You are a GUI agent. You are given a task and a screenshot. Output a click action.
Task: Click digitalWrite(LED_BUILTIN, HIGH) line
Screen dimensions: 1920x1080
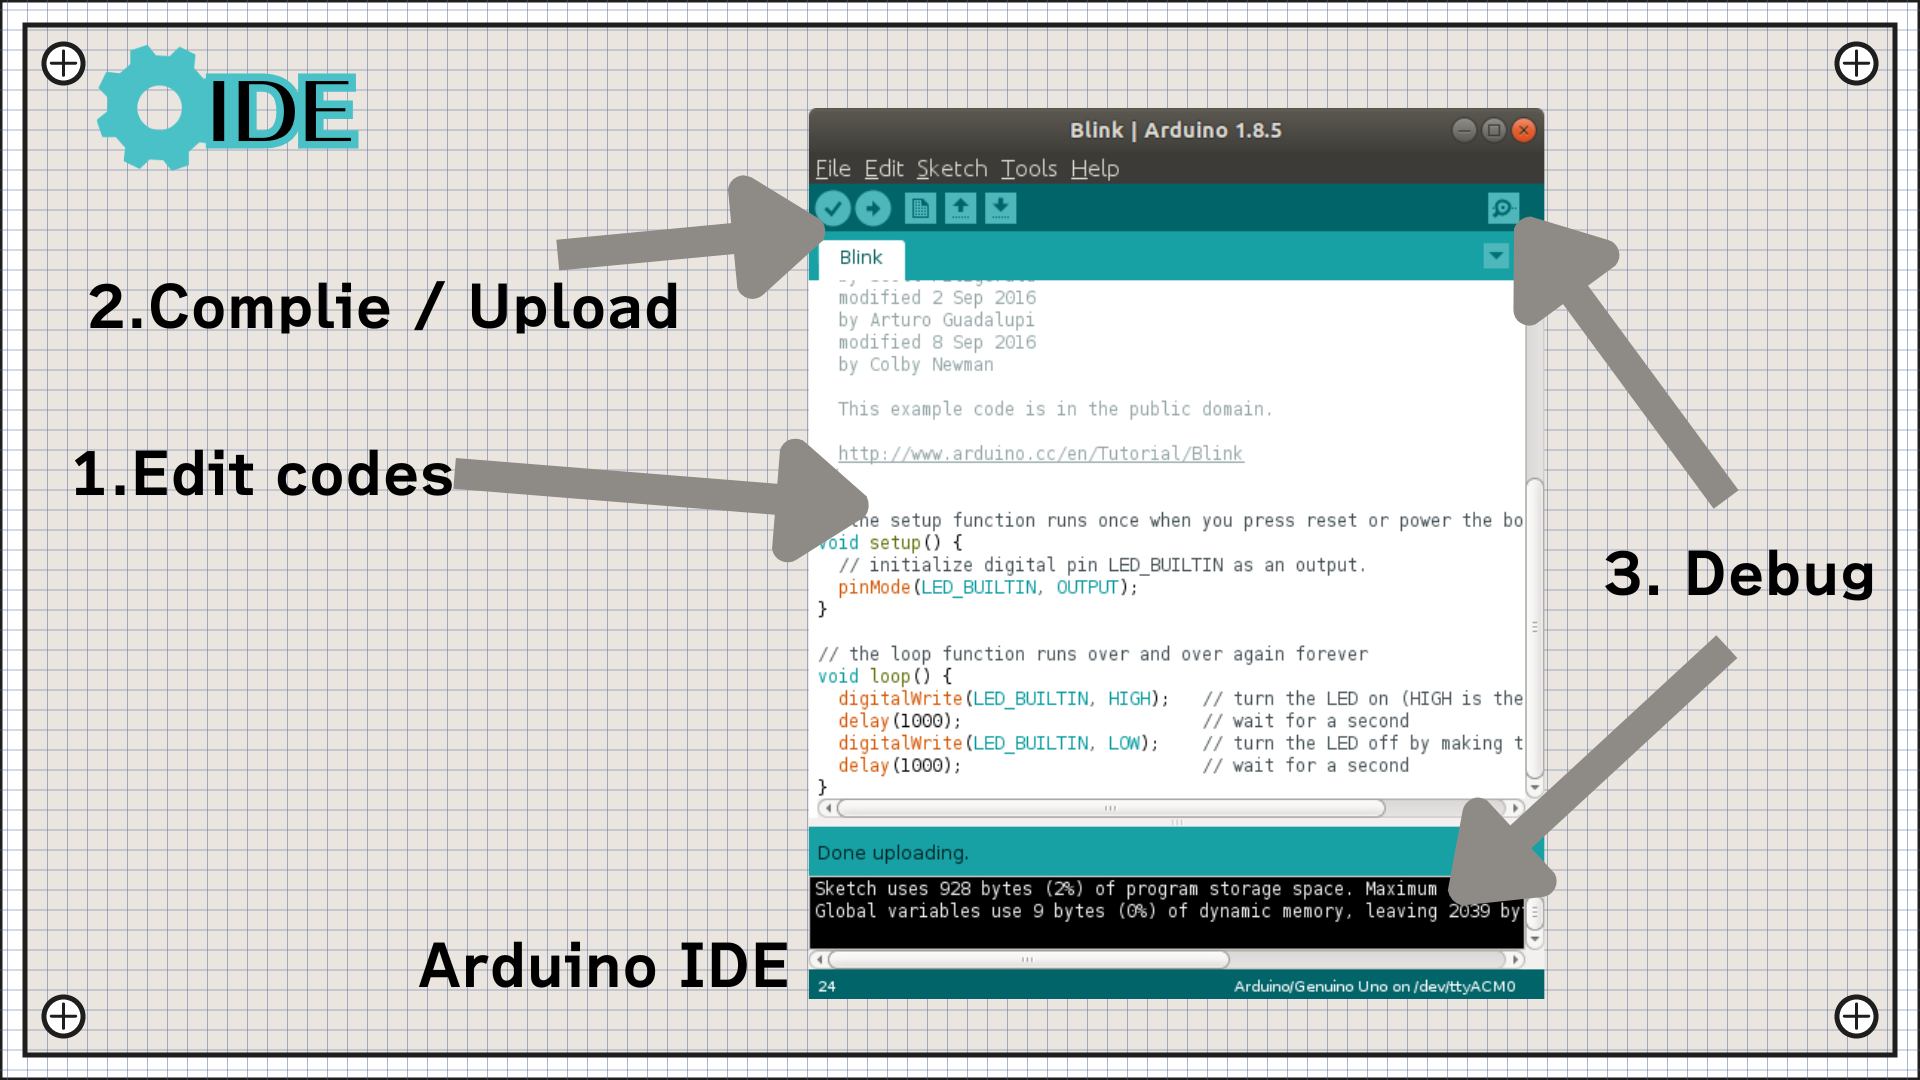(x=1003, y=699)
